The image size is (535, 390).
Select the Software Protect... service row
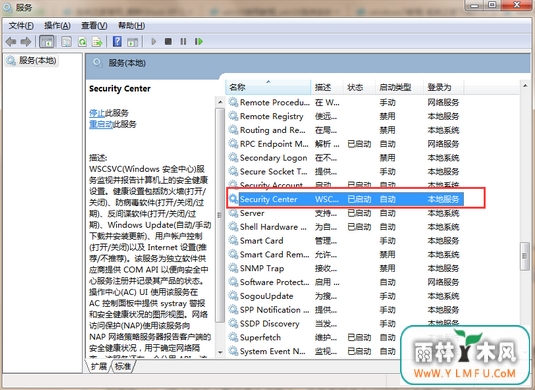pyautogui.click(x=345, y=282)
